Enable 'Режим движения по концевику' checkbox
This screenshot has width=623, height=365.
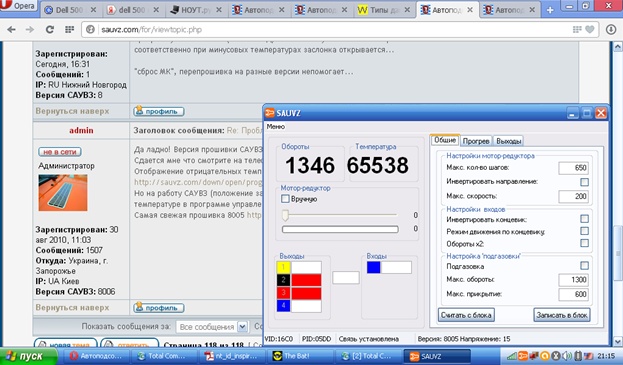[x=584, y=231]
